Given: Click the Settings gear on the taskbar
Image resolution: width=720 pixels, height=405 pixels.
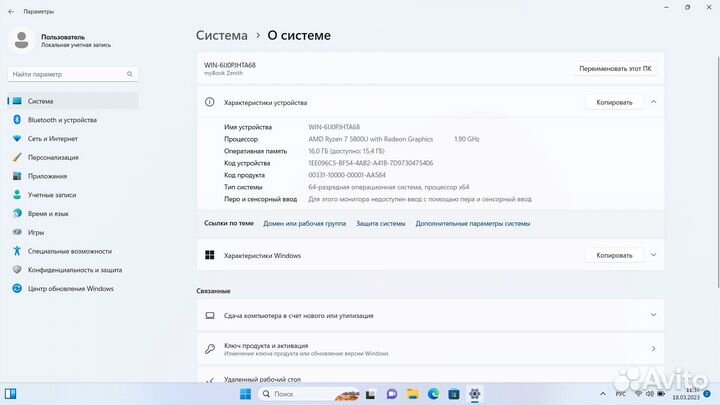Looking at the screenshot, I should click(x=474, y=394).
